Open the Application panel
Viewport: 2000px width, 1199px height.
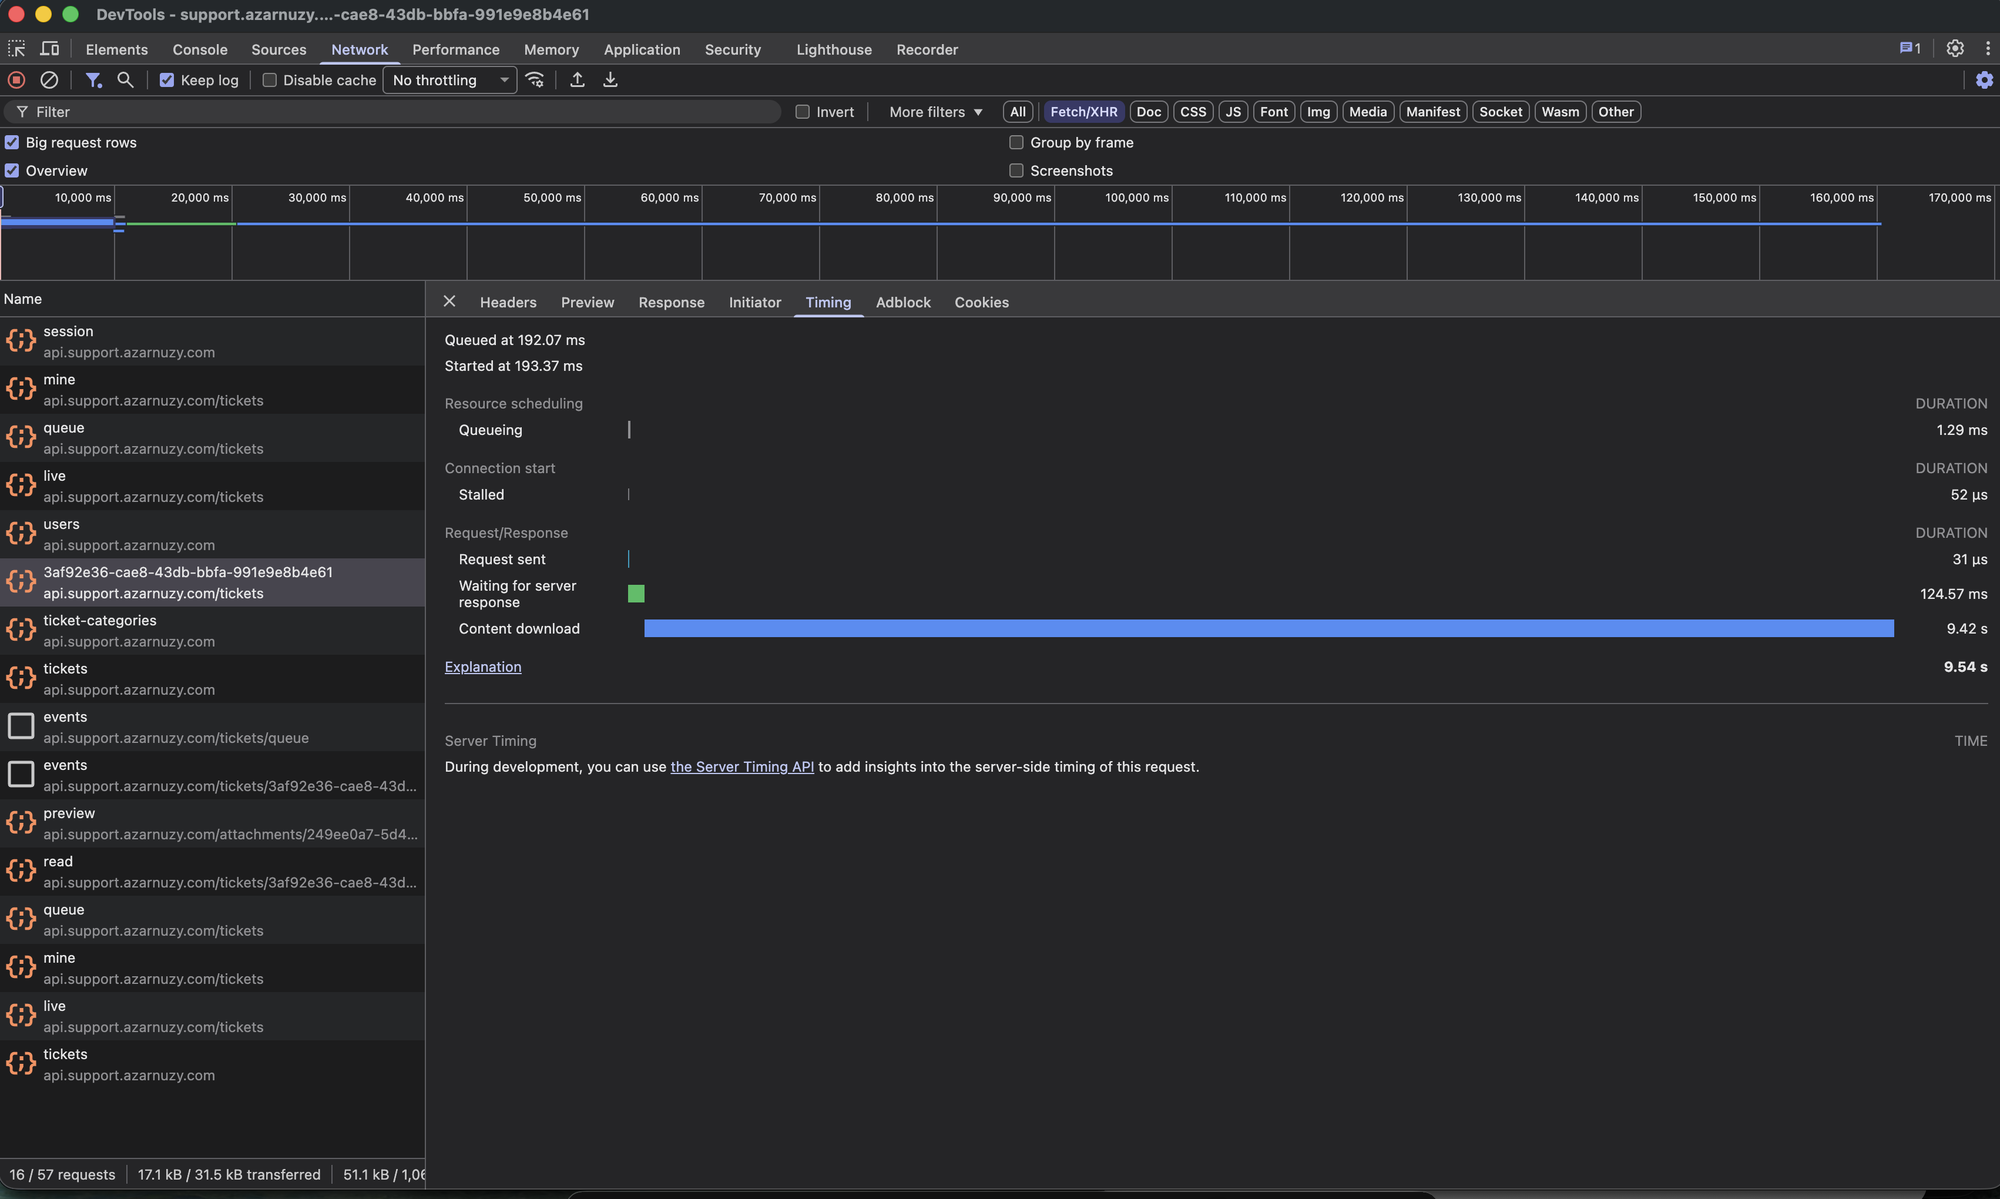[641, 49]
